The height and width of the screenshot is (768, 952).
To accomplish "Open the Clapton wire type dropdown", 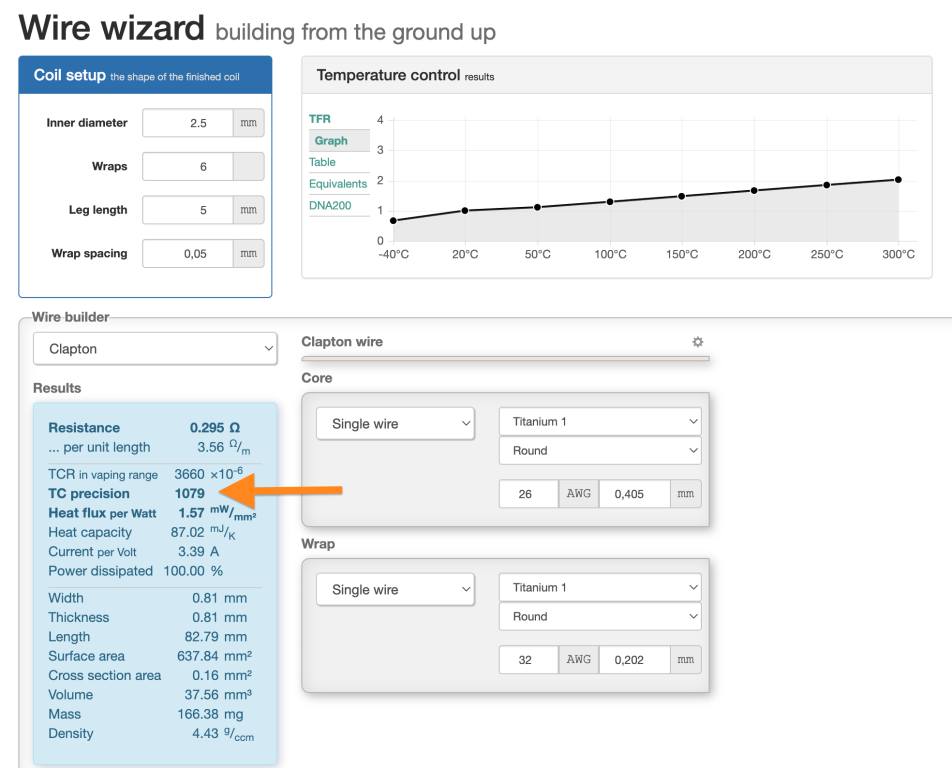I will (155, 348).
